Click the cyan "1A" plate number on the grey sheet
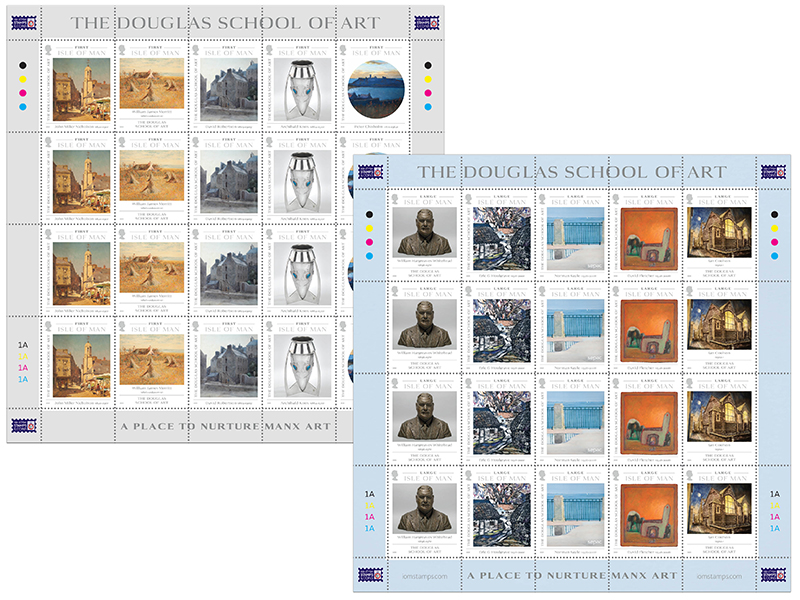 (x=23, y=379)
